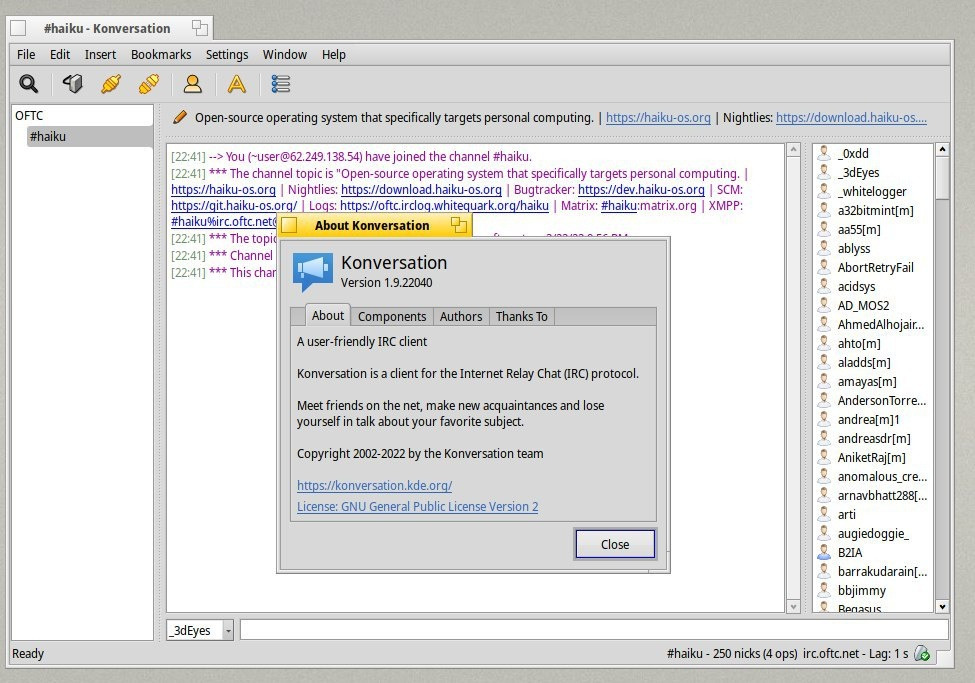Switch to the About tab
975x683 pixels.
328,315
